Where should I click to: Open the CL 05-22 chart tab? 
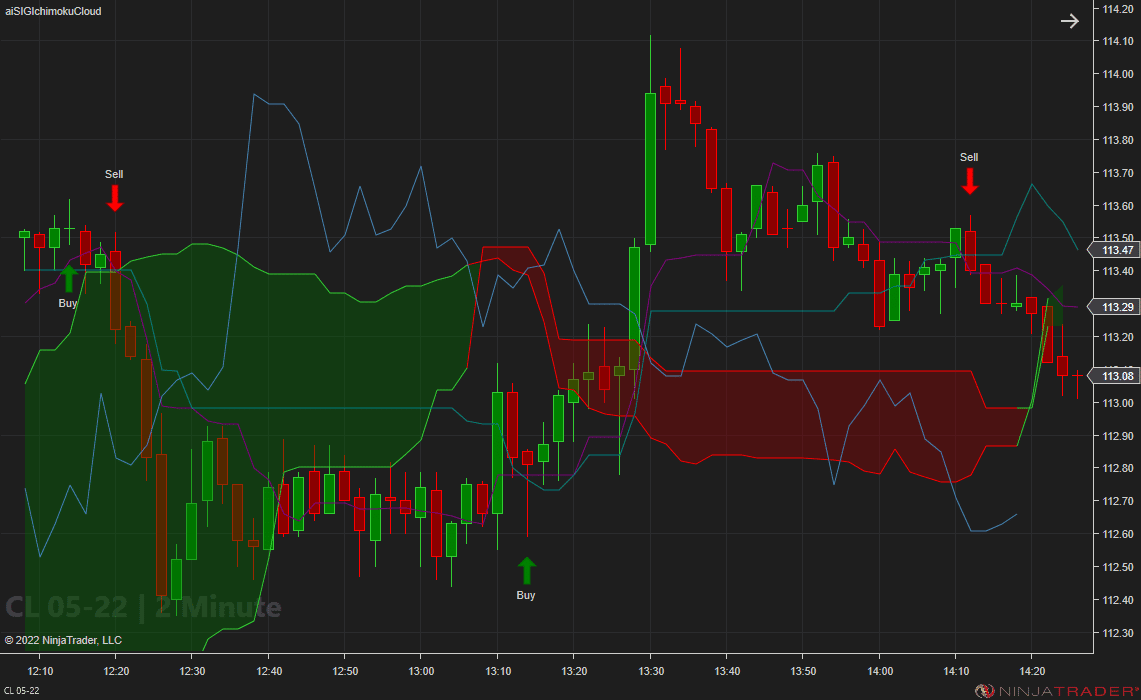(x=20, y=688)
